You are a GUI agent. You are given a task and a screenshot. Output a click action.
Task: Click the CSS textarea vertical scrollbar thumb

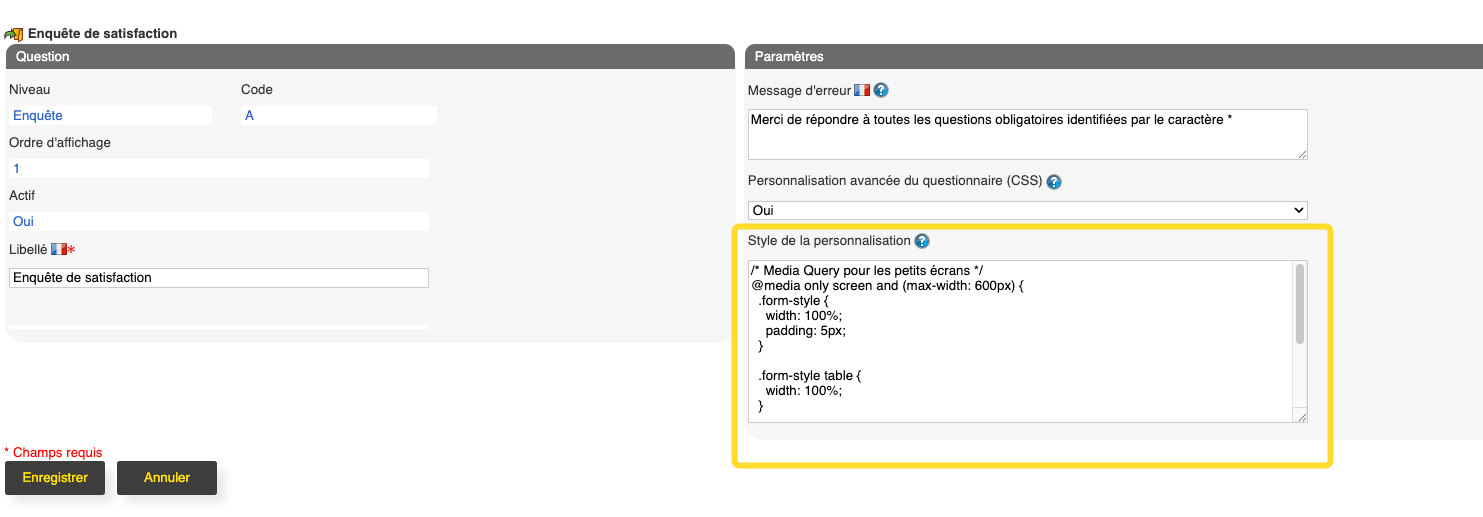[1300, 304]
